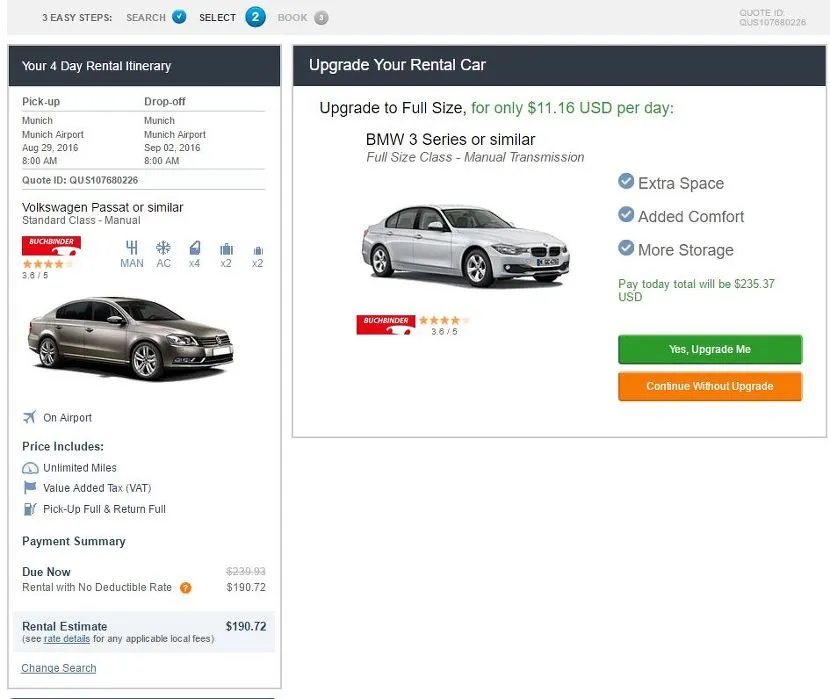Click the Change Search link
The width and height of the screenshot is (830, 699).
(x=59, y=668)
